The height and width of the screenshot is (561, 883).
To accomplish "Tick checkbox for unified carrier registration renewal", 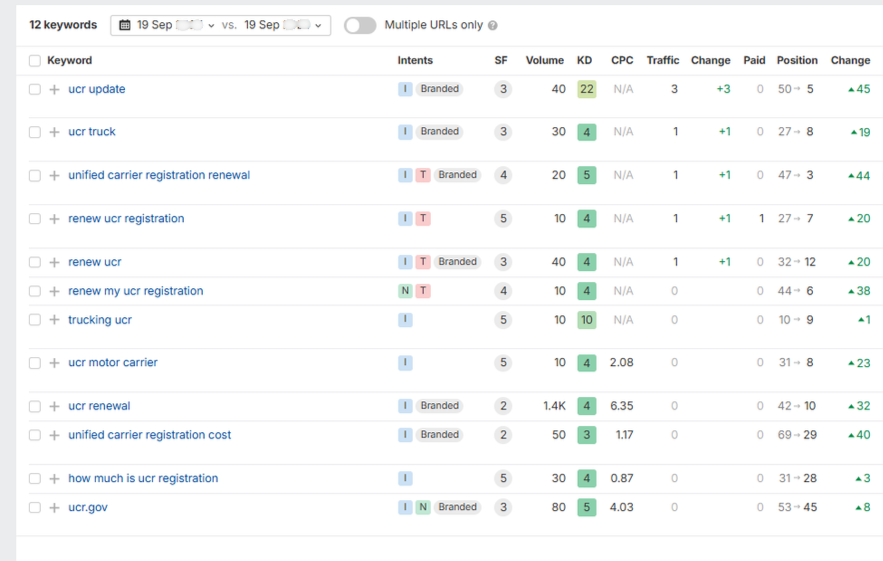I will point(35,176).
